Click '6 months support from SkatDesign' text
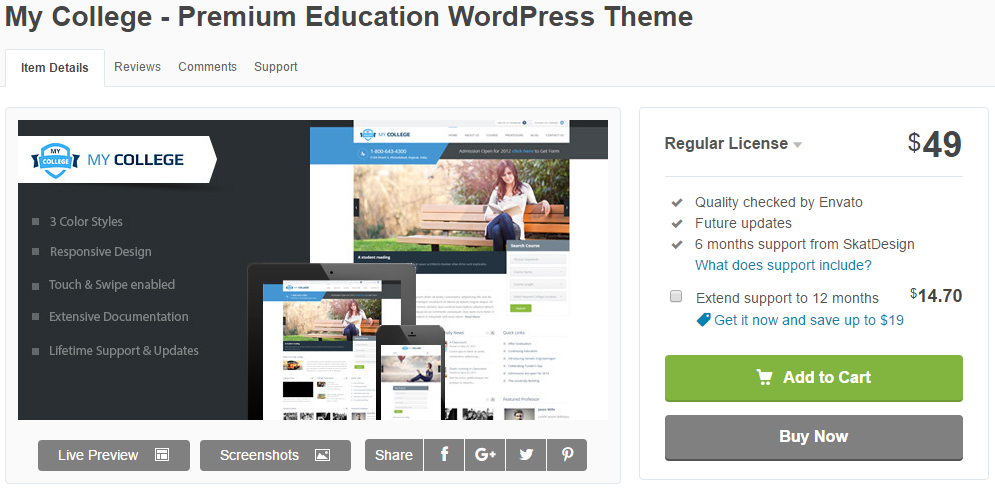The width and height of the screenshot is (995, 488). click(805, 244)
